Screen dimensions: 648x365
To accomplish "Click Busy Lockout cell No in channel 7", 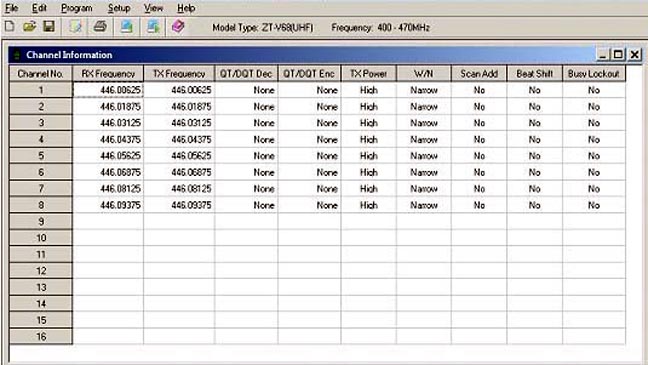I will [594, 188].
